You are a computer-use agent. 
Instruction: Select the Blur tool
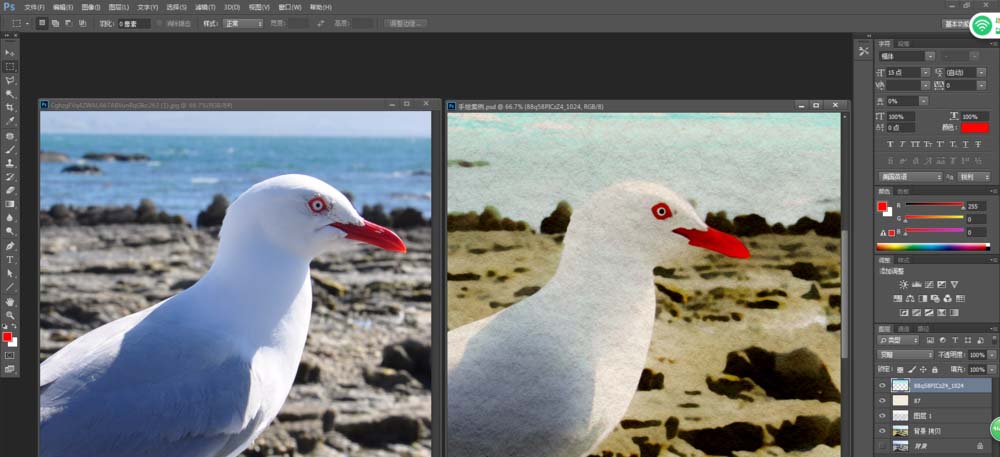click(10, 217)
